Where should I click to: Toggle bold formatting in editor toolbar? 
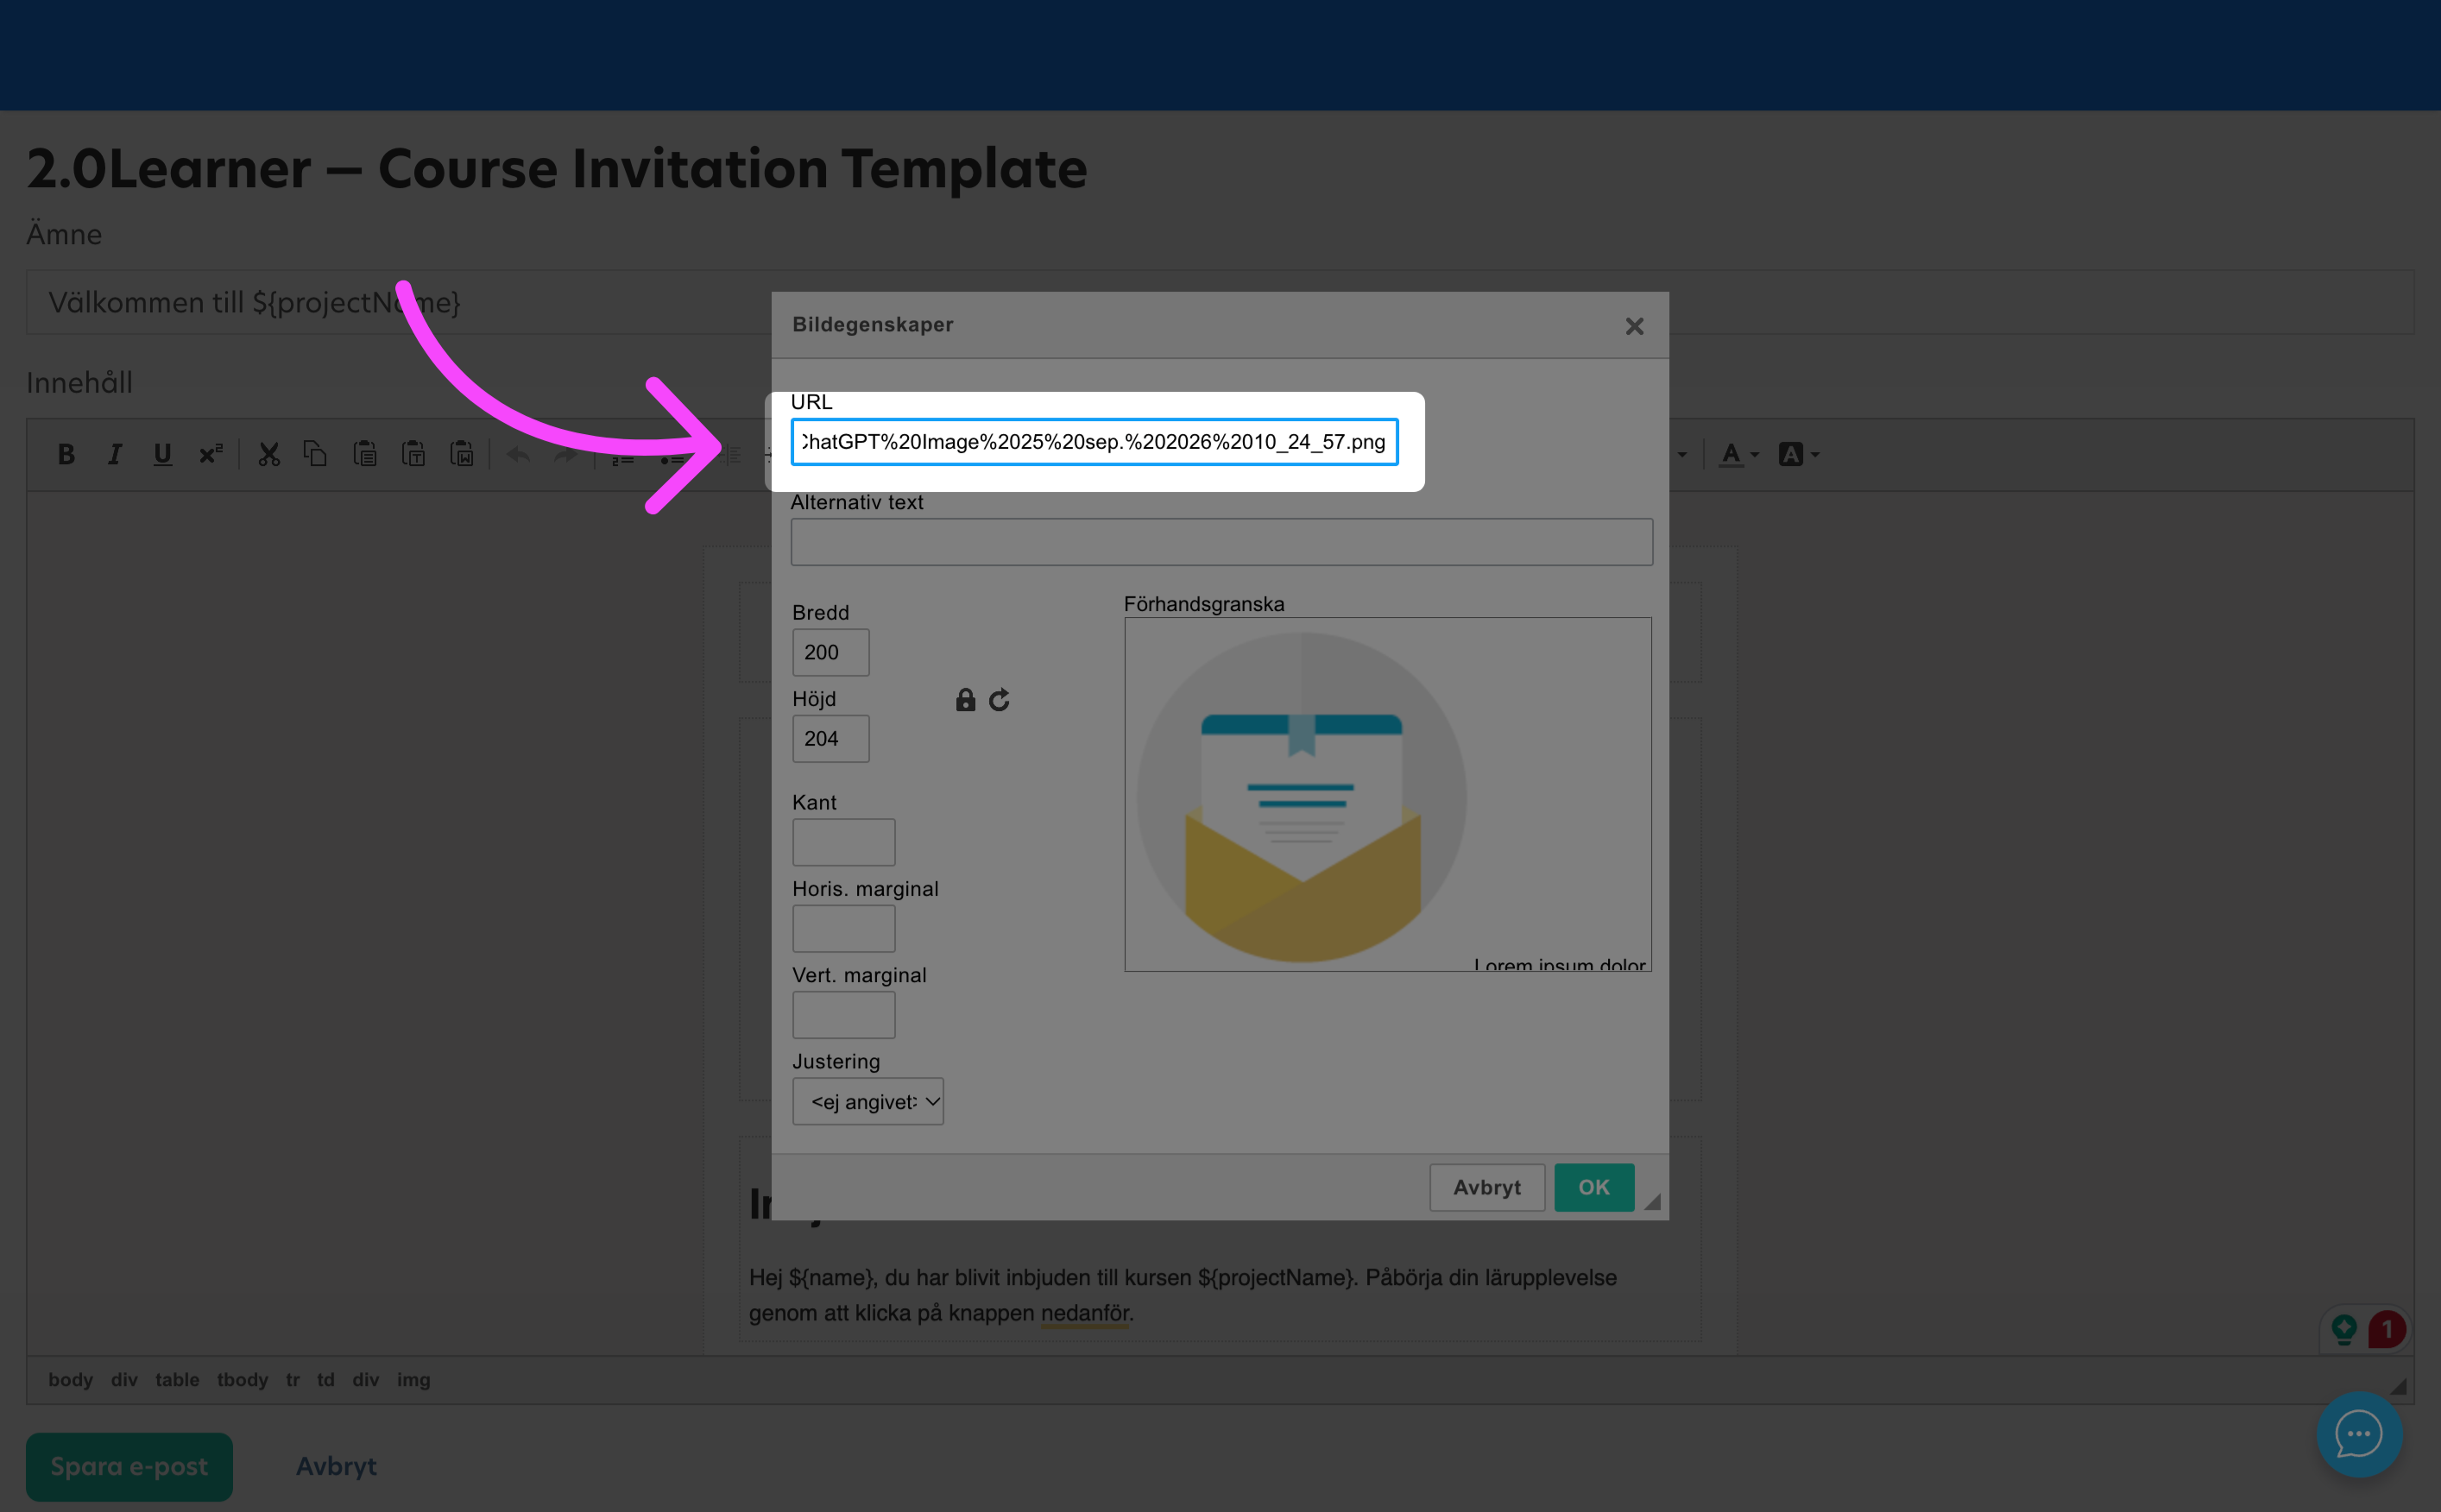tap(66, 455)
